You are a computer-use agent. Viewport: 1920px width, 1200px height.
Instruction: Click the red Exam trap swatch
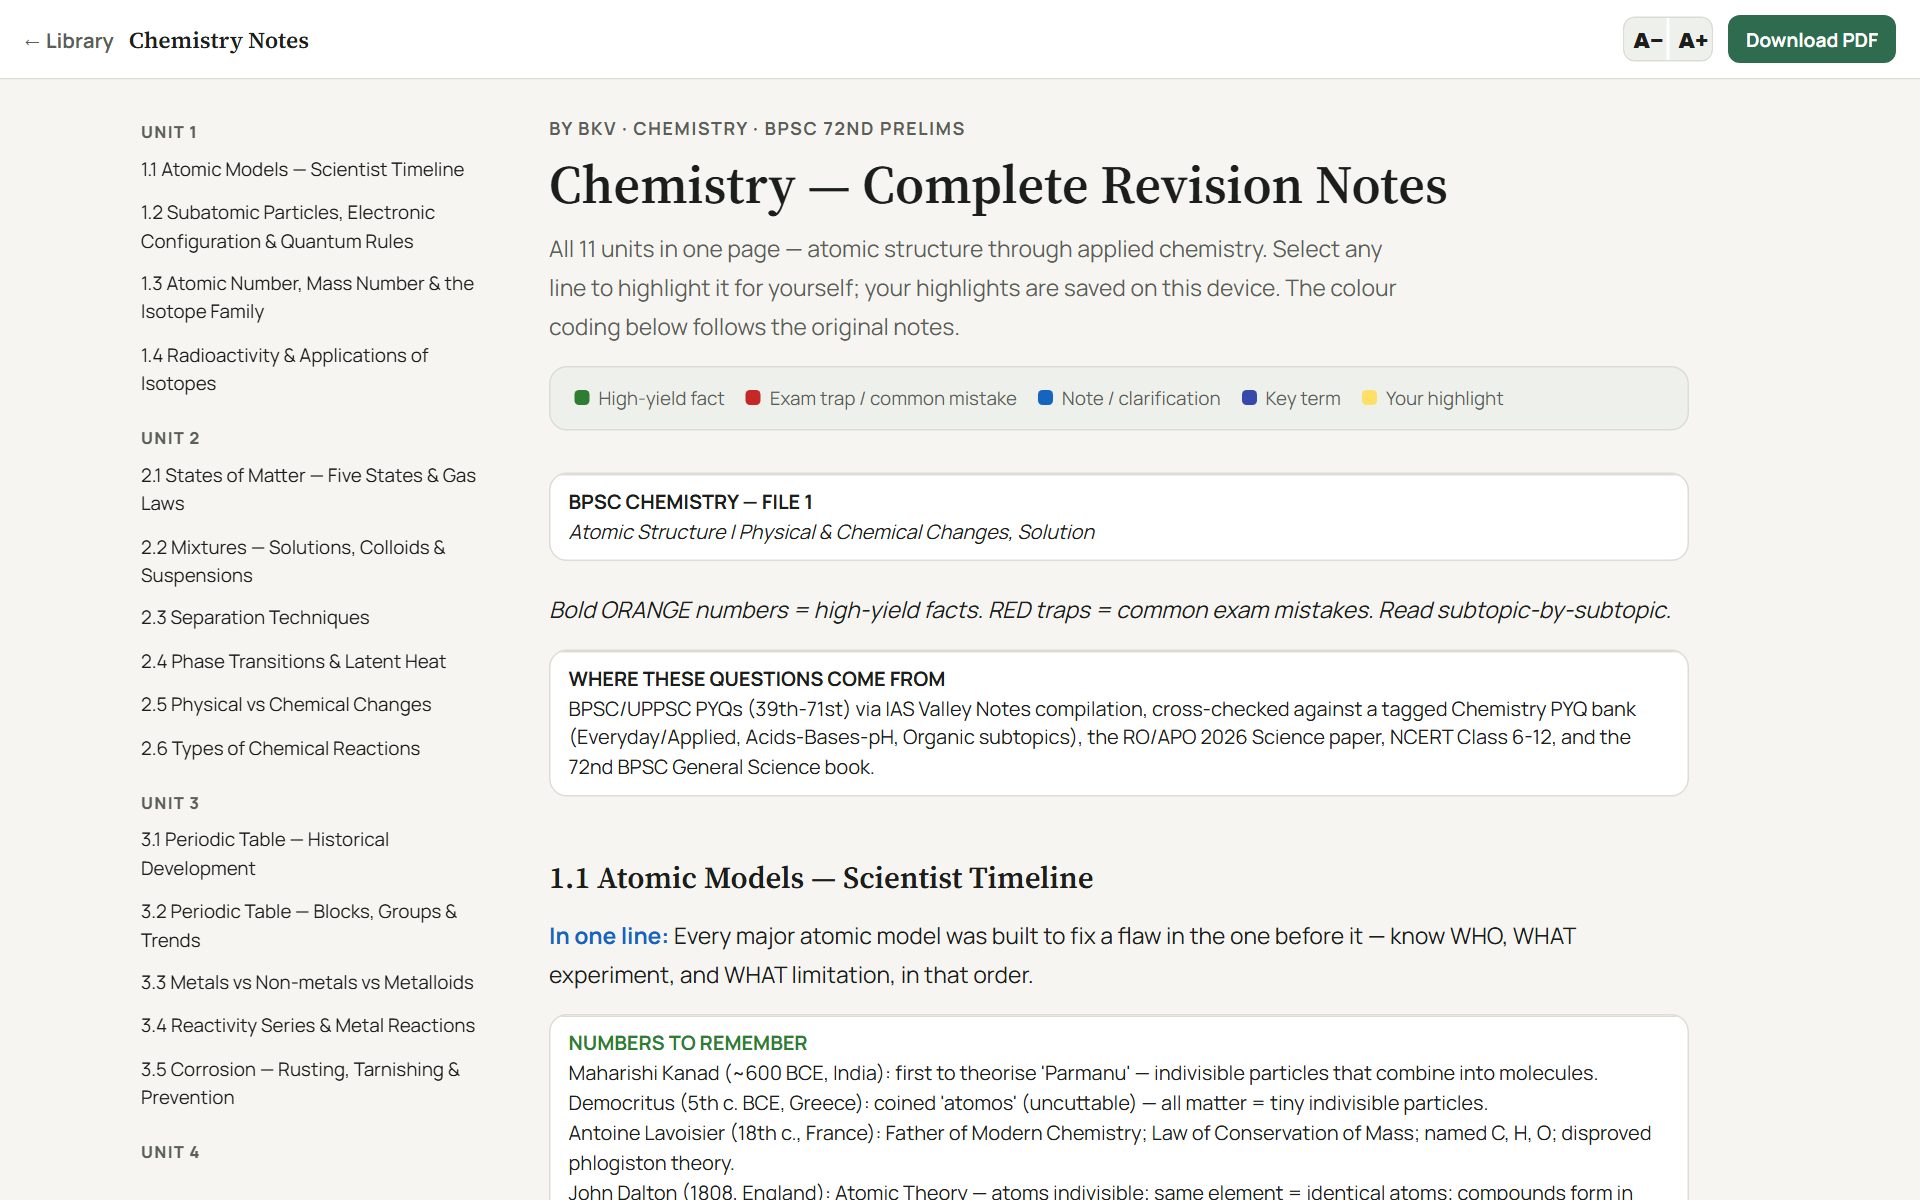[753, 398]
